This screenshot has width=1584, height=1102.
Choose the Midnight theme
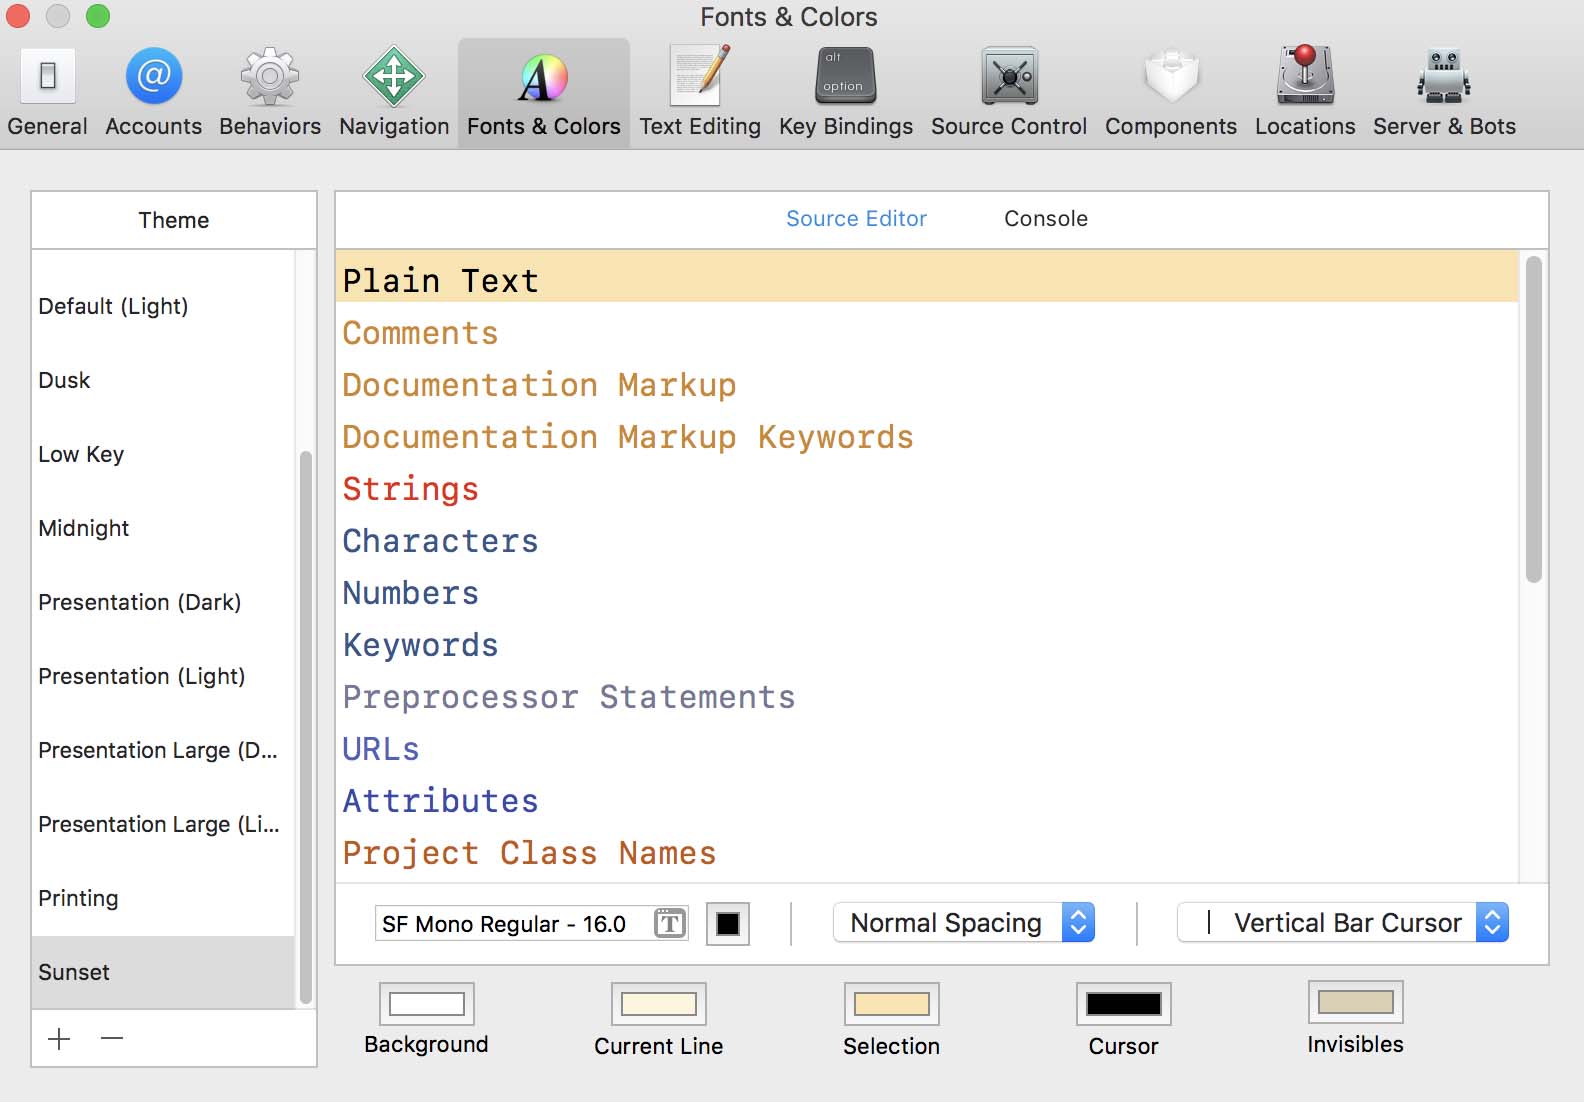coord(84,528)
